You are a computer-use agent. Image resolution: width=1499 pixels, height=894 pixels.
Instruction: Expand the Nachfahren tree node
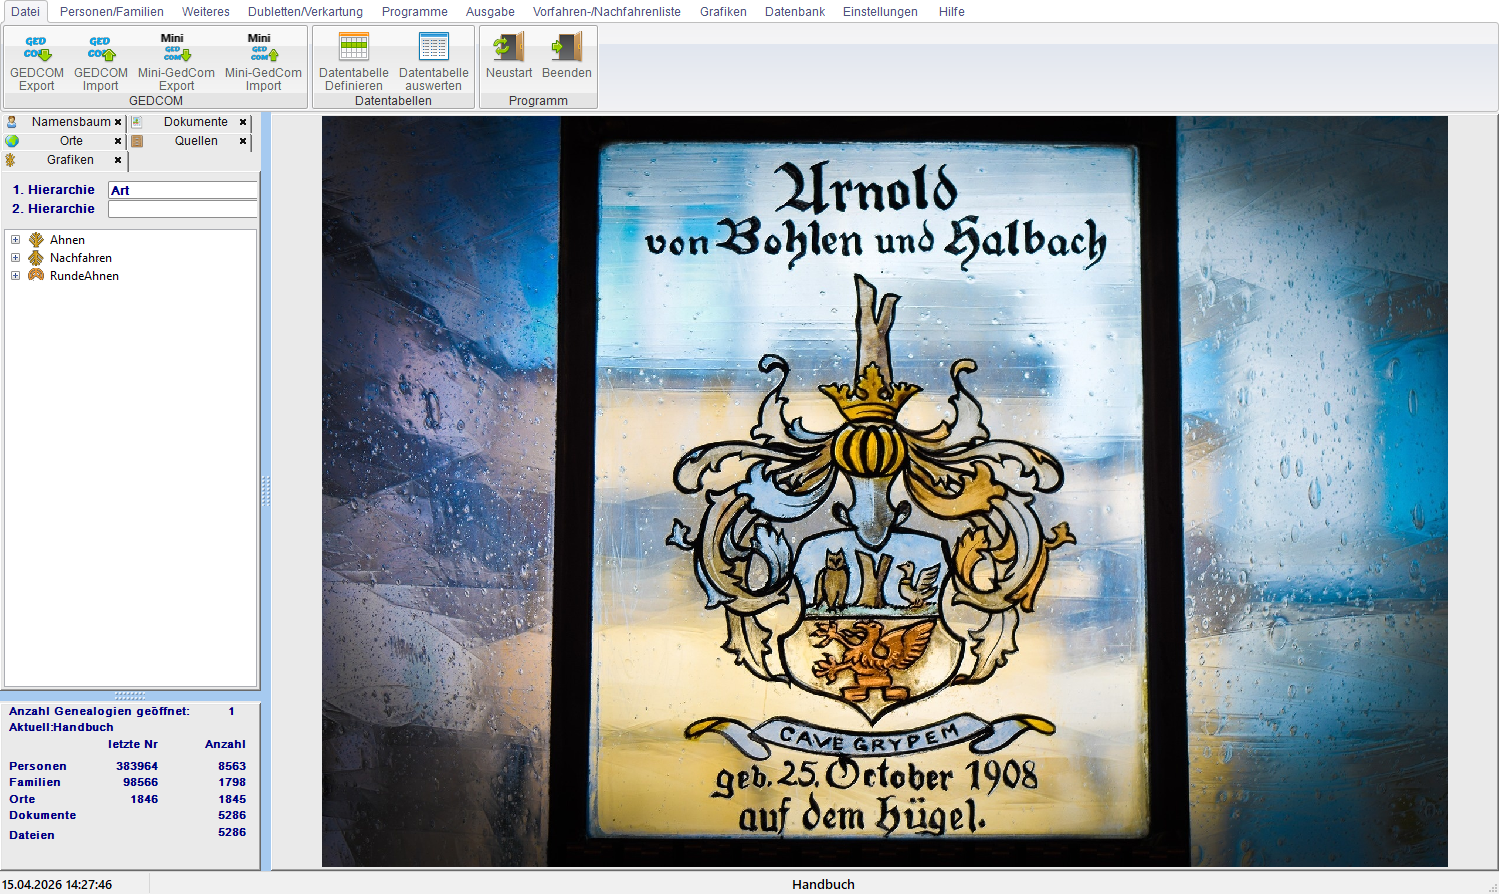click(x=15, y=258)
